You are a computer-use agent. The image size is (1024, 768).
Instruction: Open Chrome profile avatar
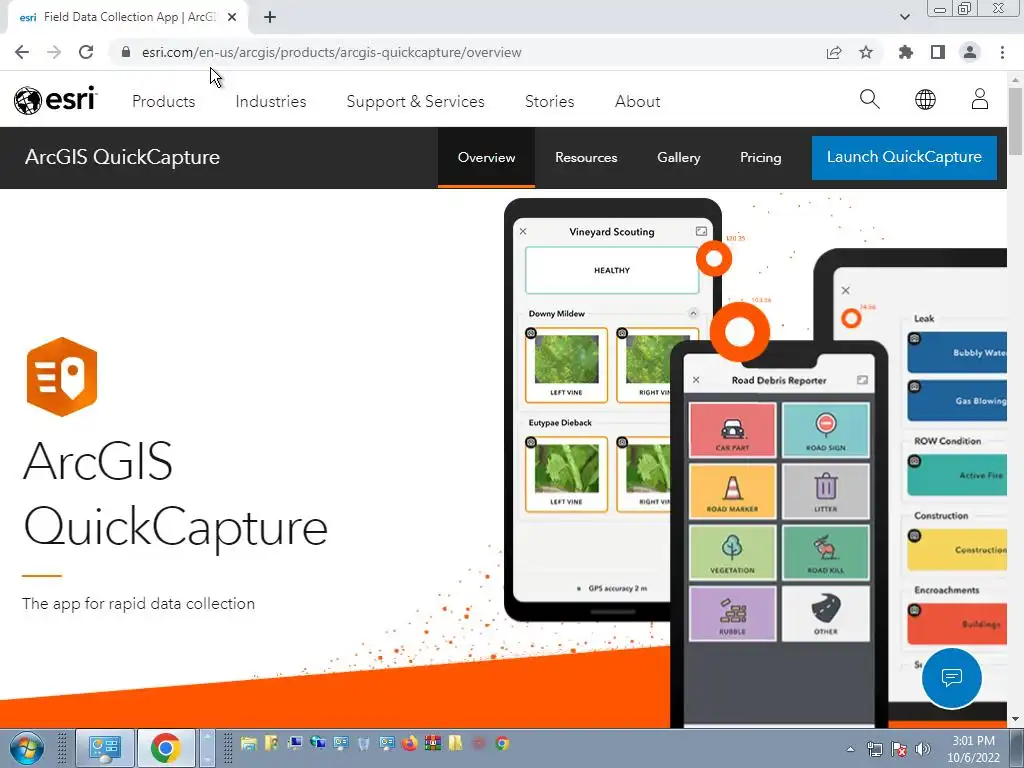pyautogui.click(x=970, y=52)
